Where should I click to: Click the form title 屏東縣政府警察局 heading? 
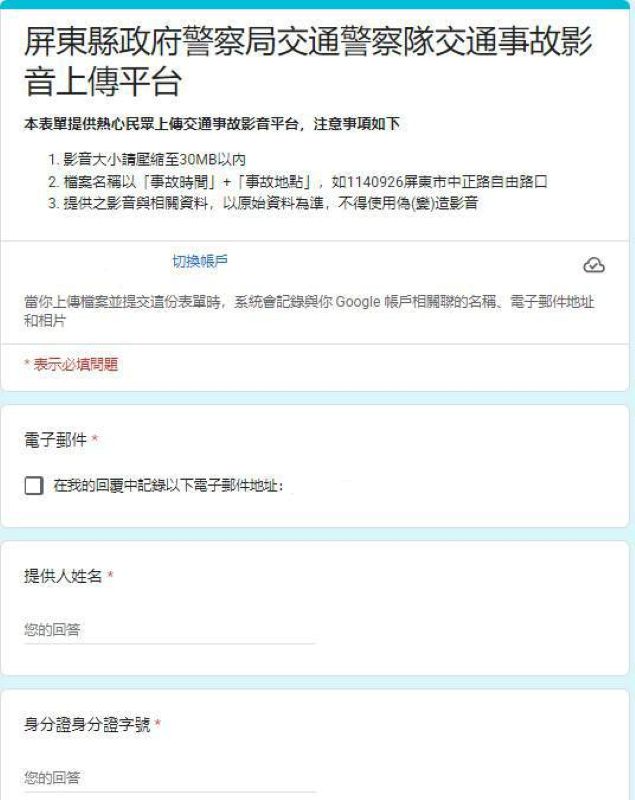coord(308,61)
